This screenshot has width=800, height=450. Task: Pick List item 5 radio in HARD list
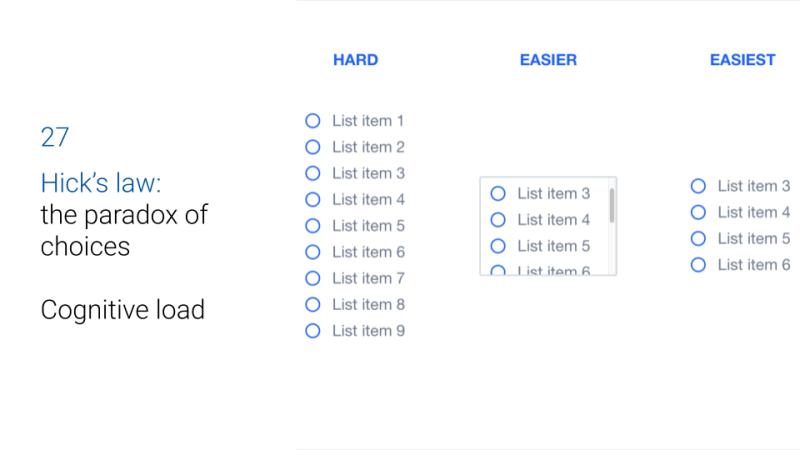313,226
